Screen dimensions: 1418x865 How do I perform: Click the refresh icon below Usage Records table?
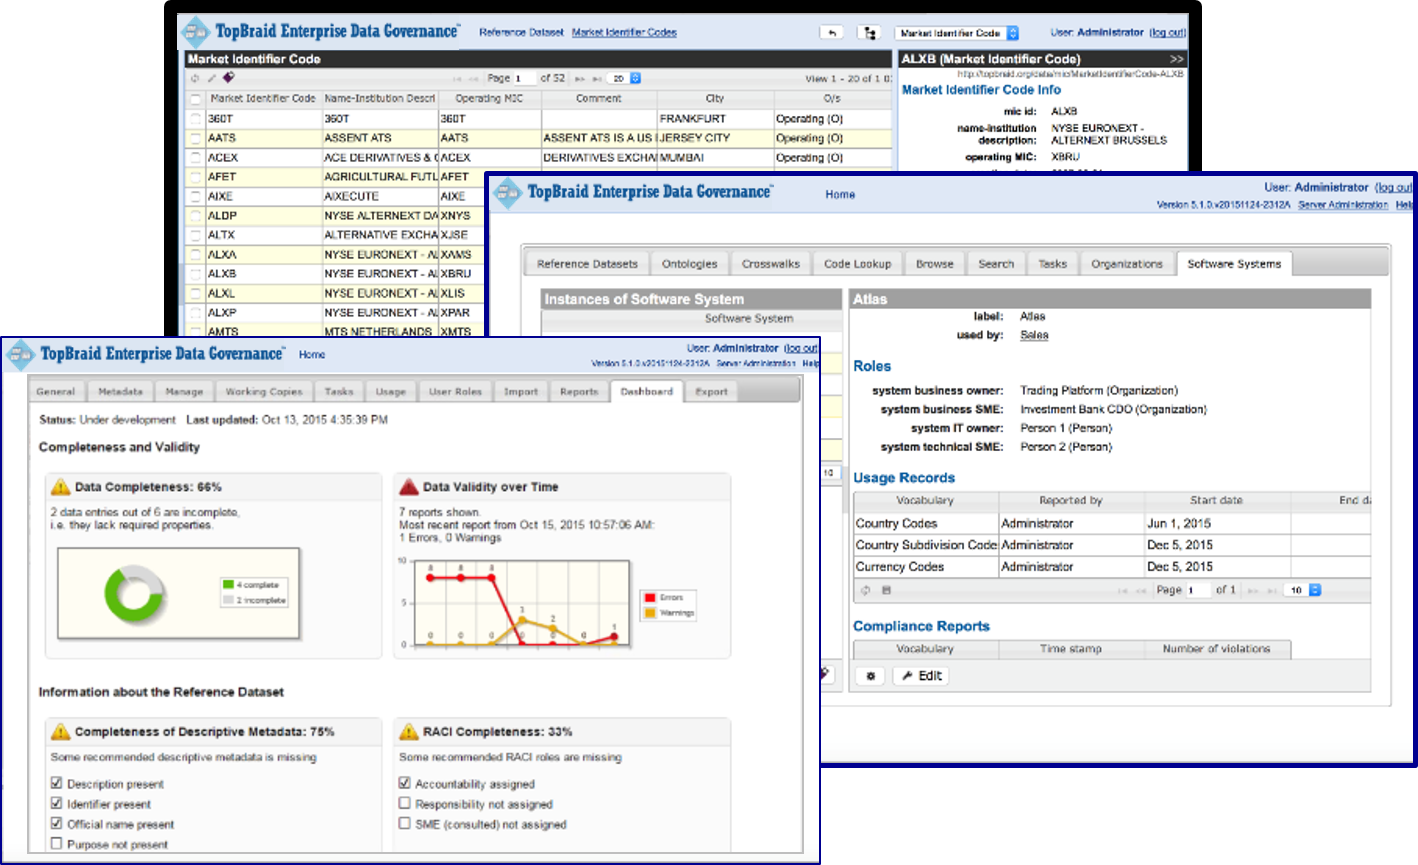[x=866, y=590]
